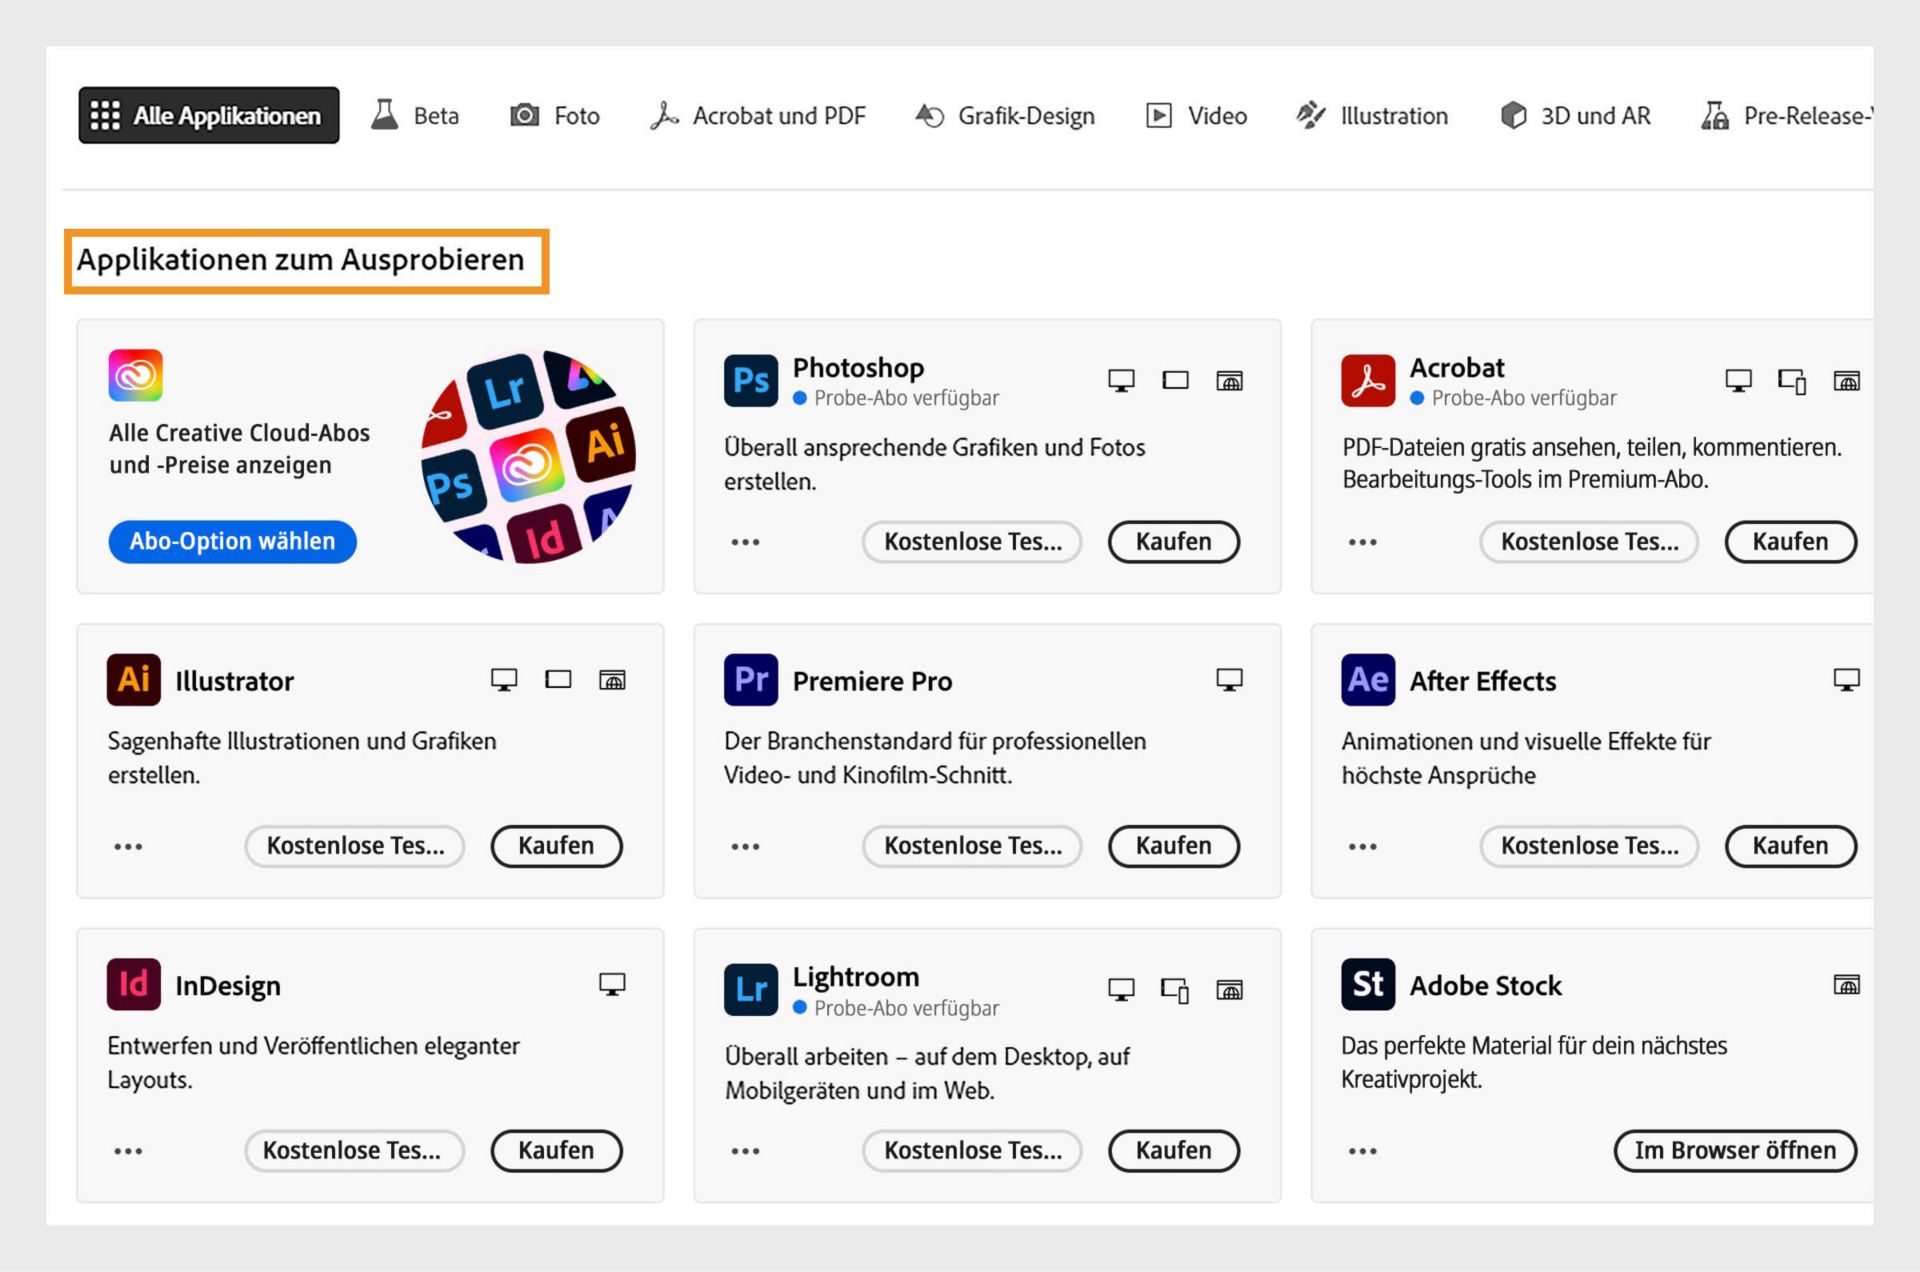This screenshot has height=1272, width=1920.
Task: Click the Applikationen zum Ausprobieren heading
Action: (x=301, y=260)
